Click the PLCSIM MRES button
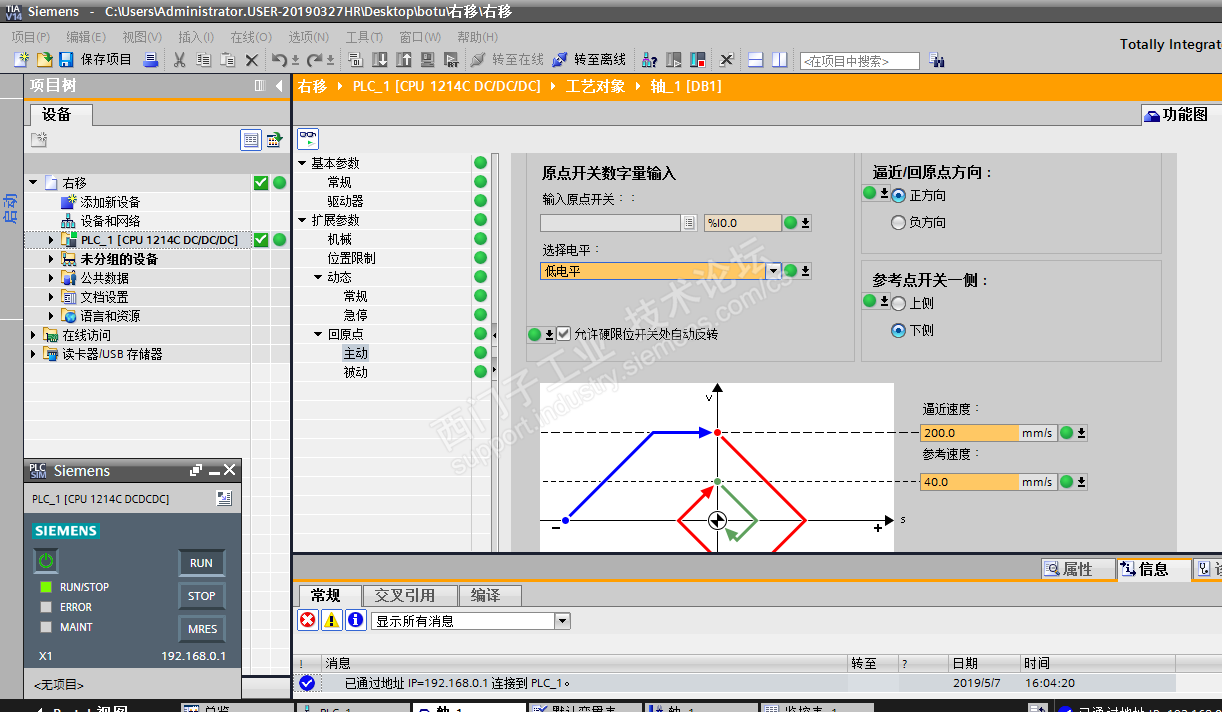Viewport: 1222px width, 712px height. (x=201, y=629)
